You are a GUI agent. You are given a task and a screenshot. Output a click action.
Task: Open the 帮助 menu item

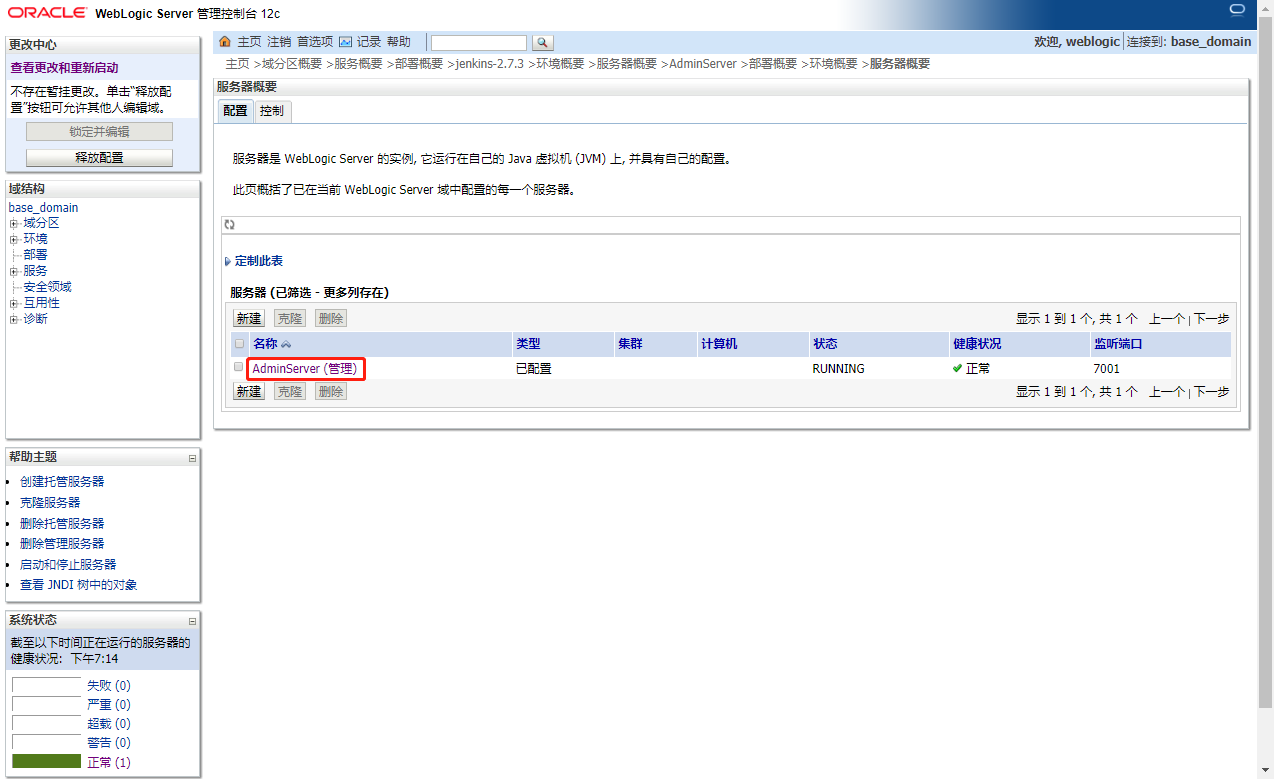(x=398, y=42)
